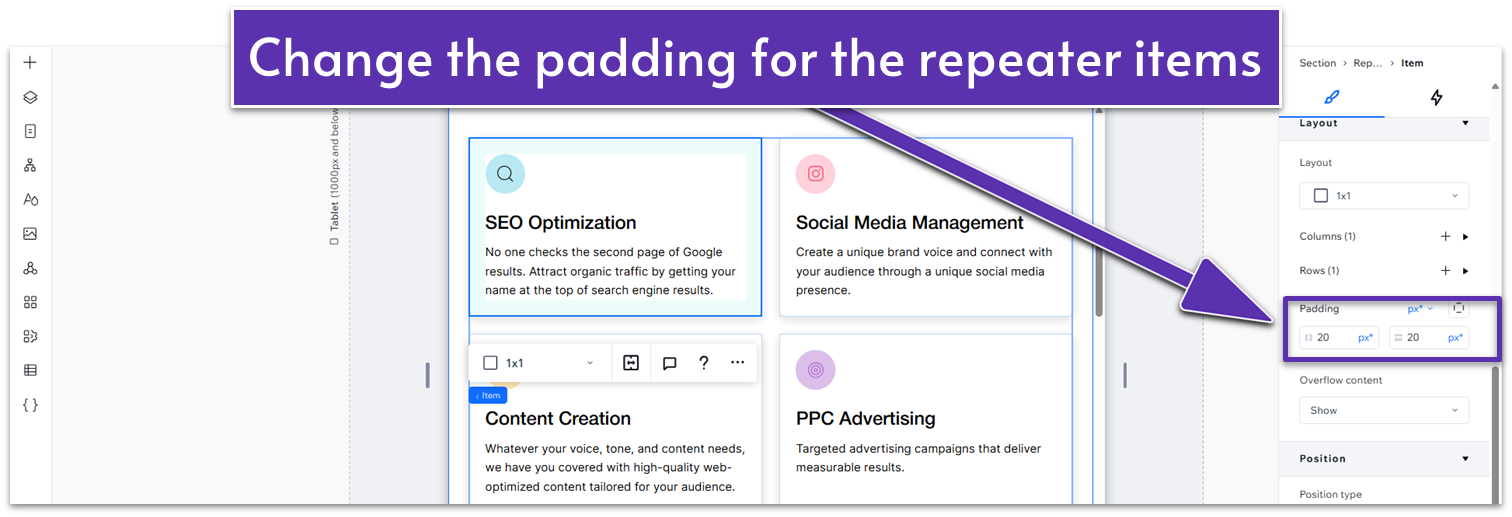1512x517 pixels.
Task: Click the canvas vertical scrollbar
Action: point(1098,214)
